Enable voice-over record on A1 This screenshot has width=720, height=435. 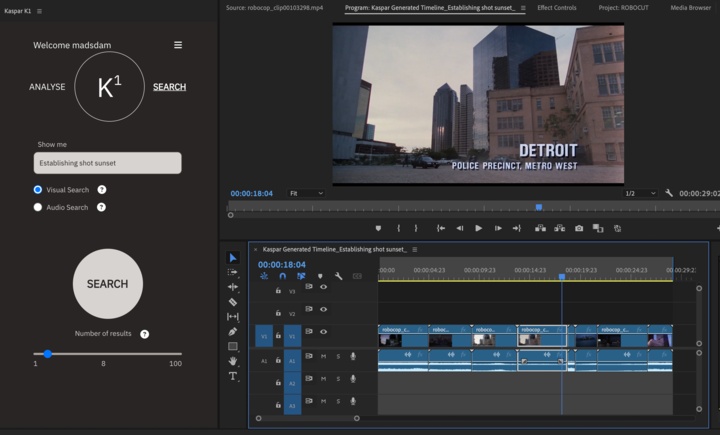coord(353,356)
